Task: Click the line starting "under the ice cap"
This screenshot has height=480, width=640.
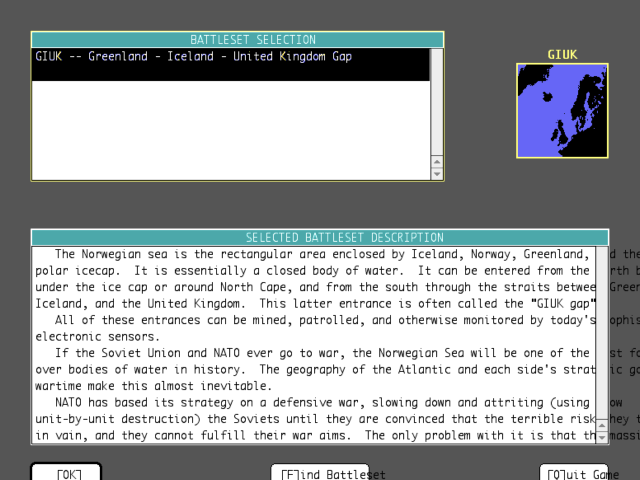Action: tap(315, 287)
